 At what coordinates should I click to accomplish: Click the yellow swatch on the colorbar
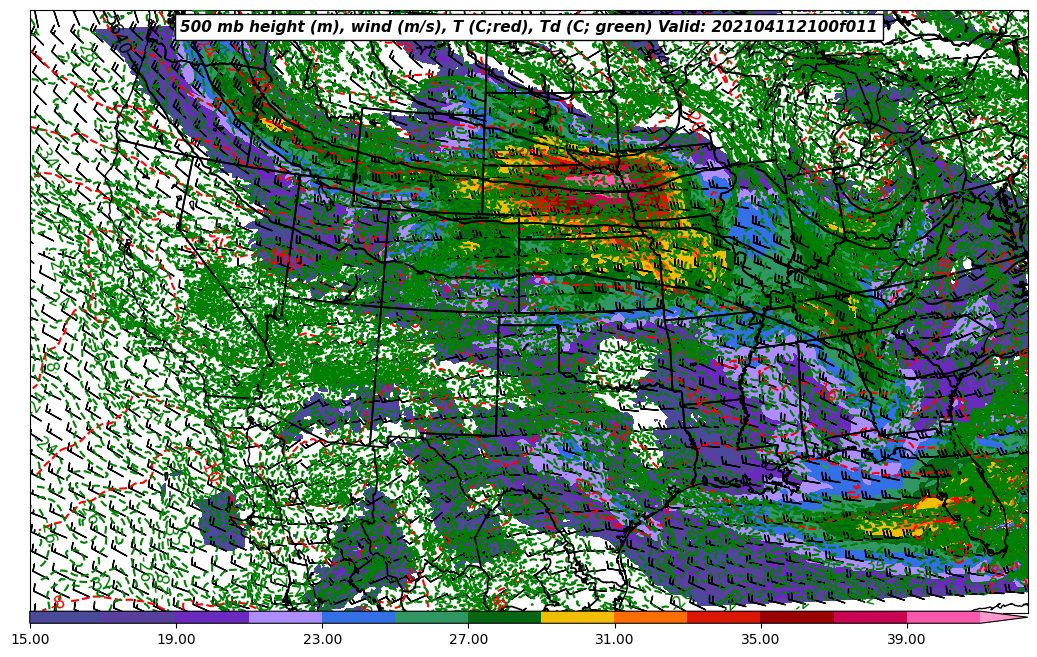click(x=577, y=618)
